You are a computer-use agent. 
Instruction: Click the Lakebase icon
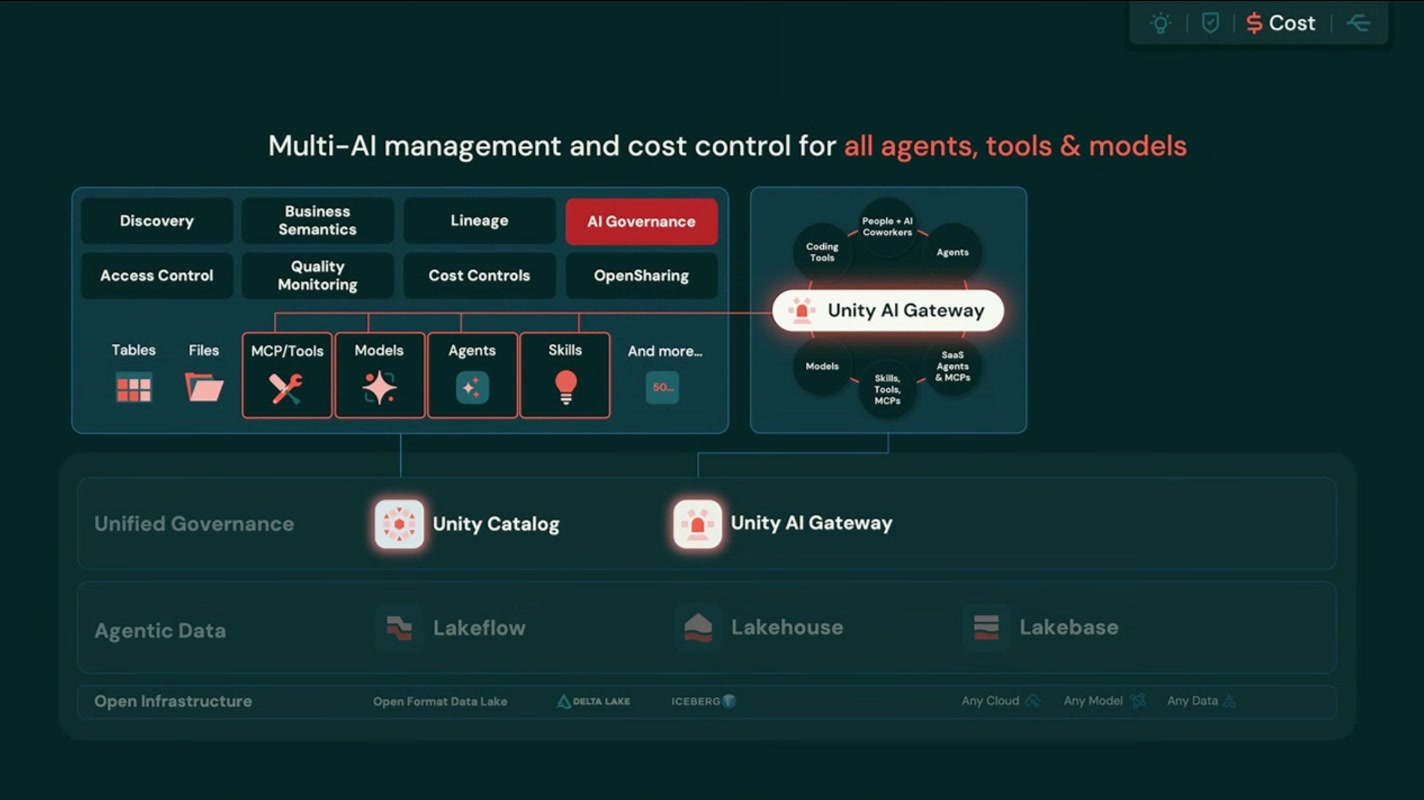986,628
